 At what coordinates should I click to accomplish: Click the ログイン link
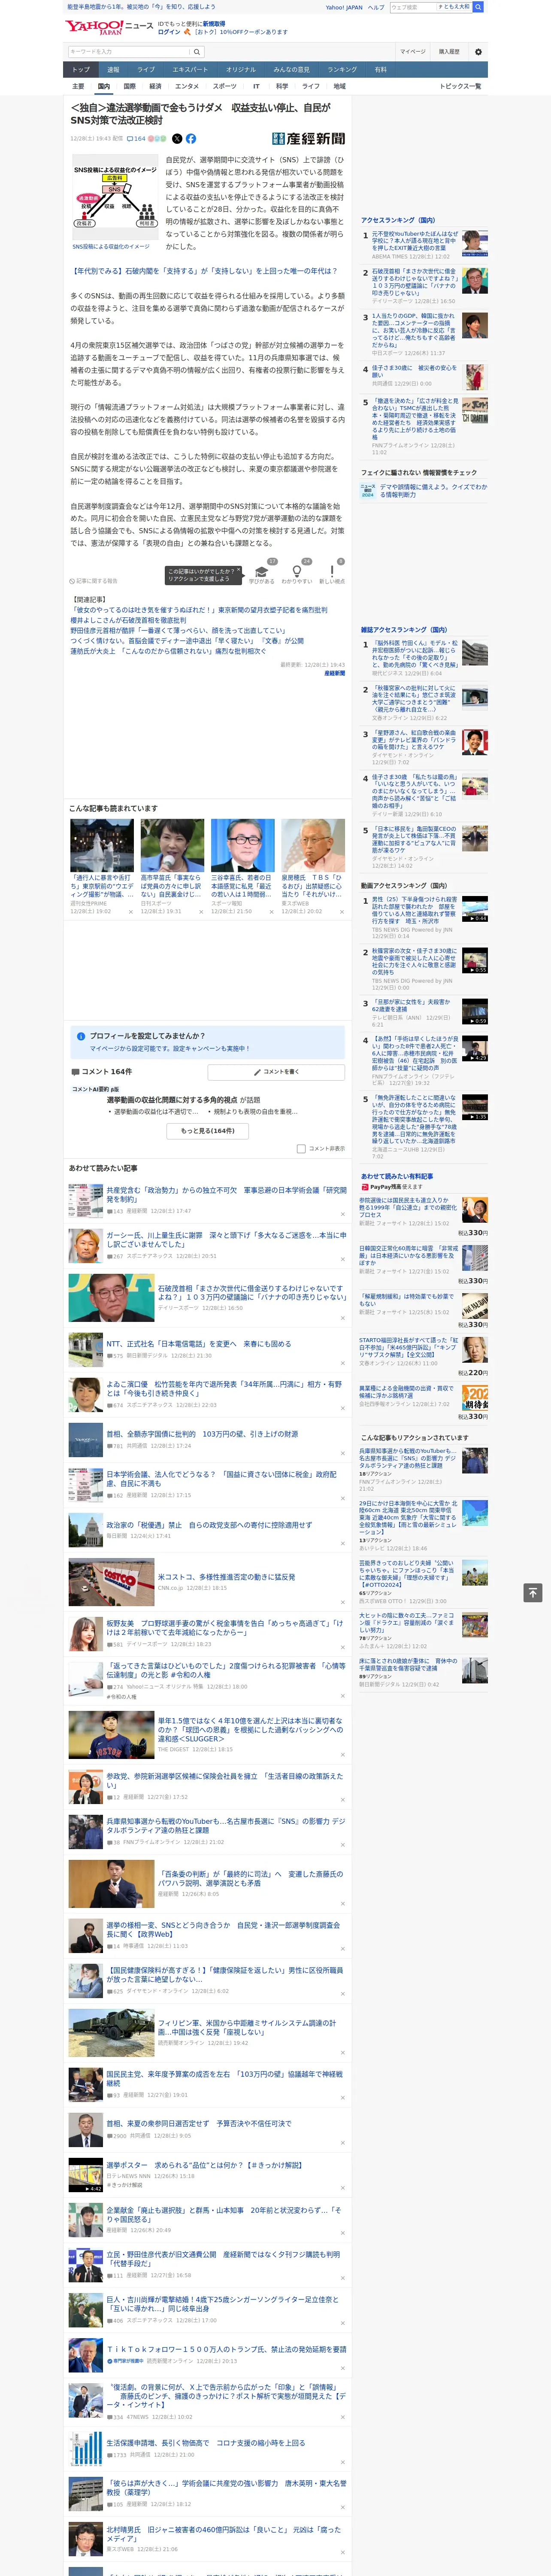point(169,32)
